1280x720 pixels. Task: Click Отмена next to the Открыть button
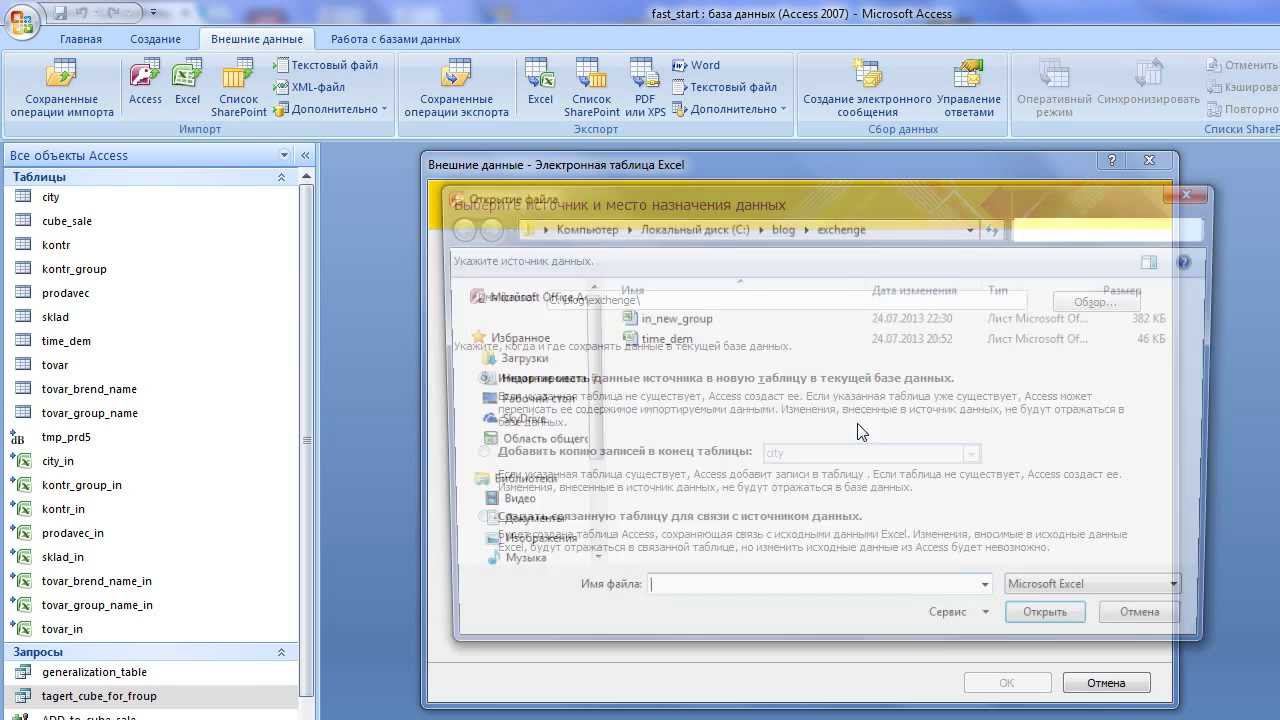pos(1139,612)
